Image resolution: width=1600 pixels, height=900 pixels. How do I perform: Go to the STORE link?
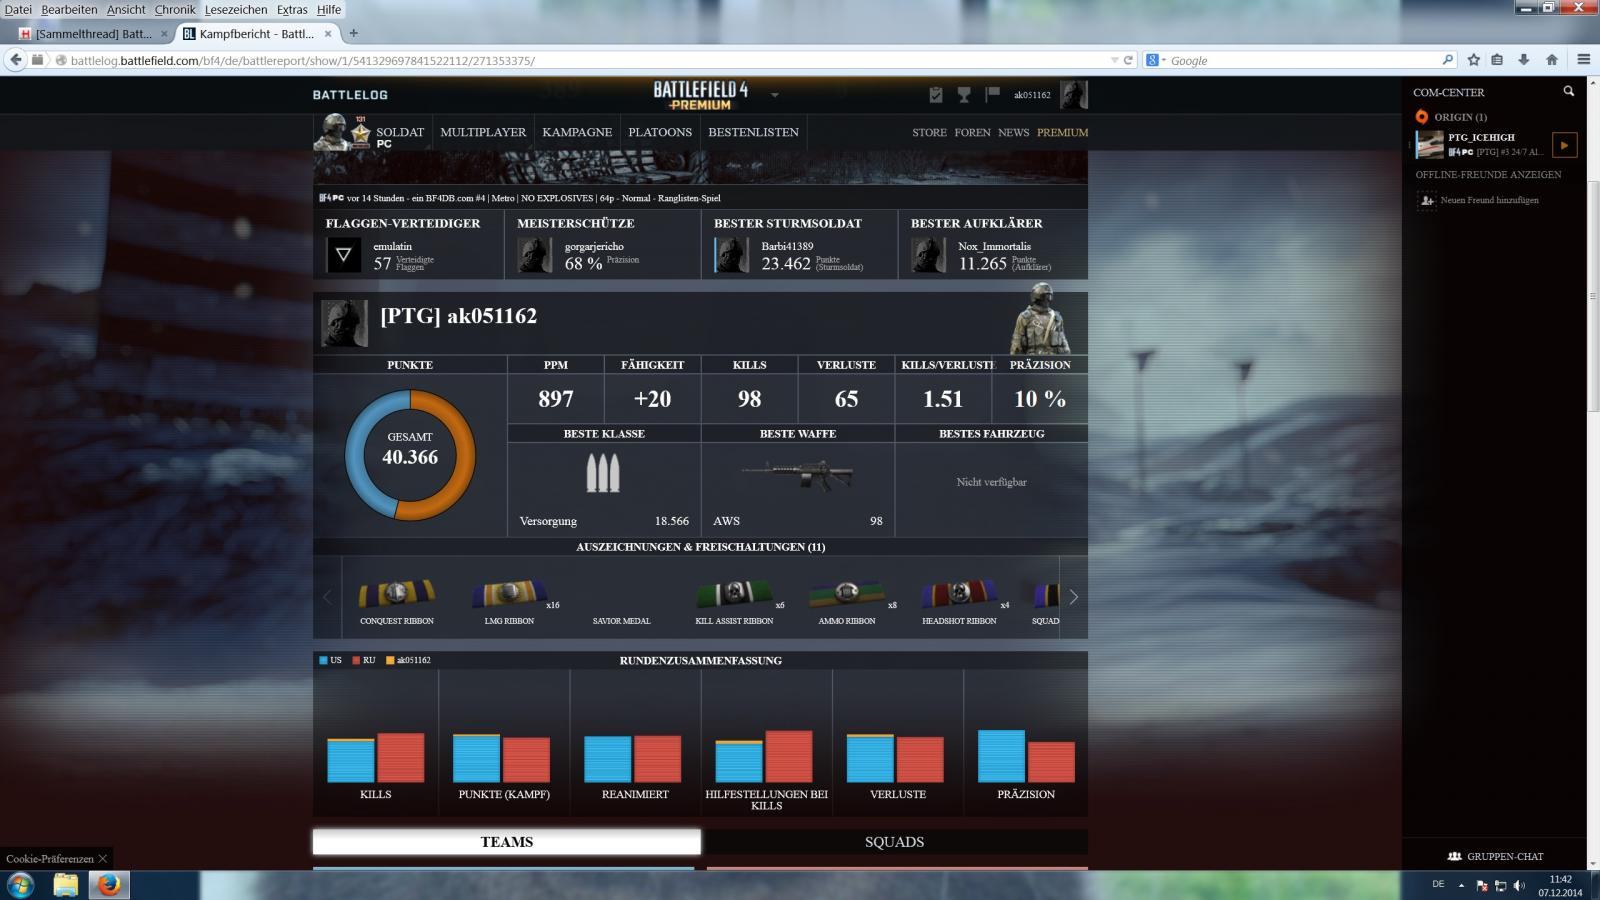click(929, 132)
